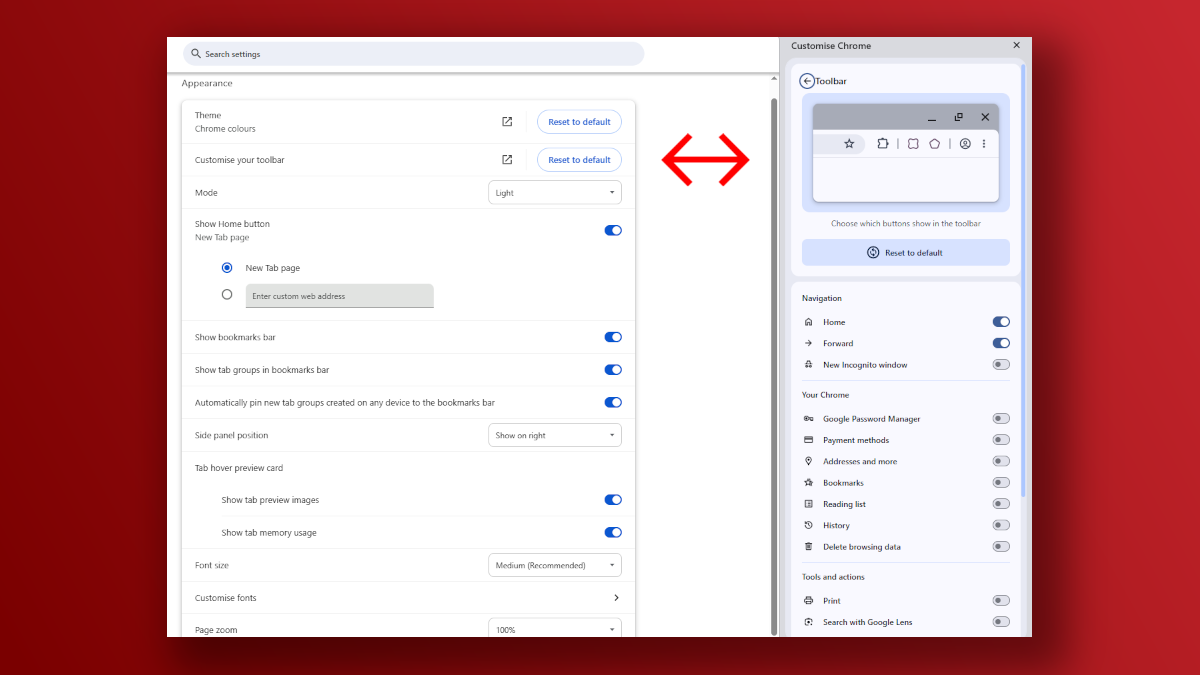Viewport: 1200px width, 675px height.
Task: Open the Mode dropdown
Action: pos(555,192)
